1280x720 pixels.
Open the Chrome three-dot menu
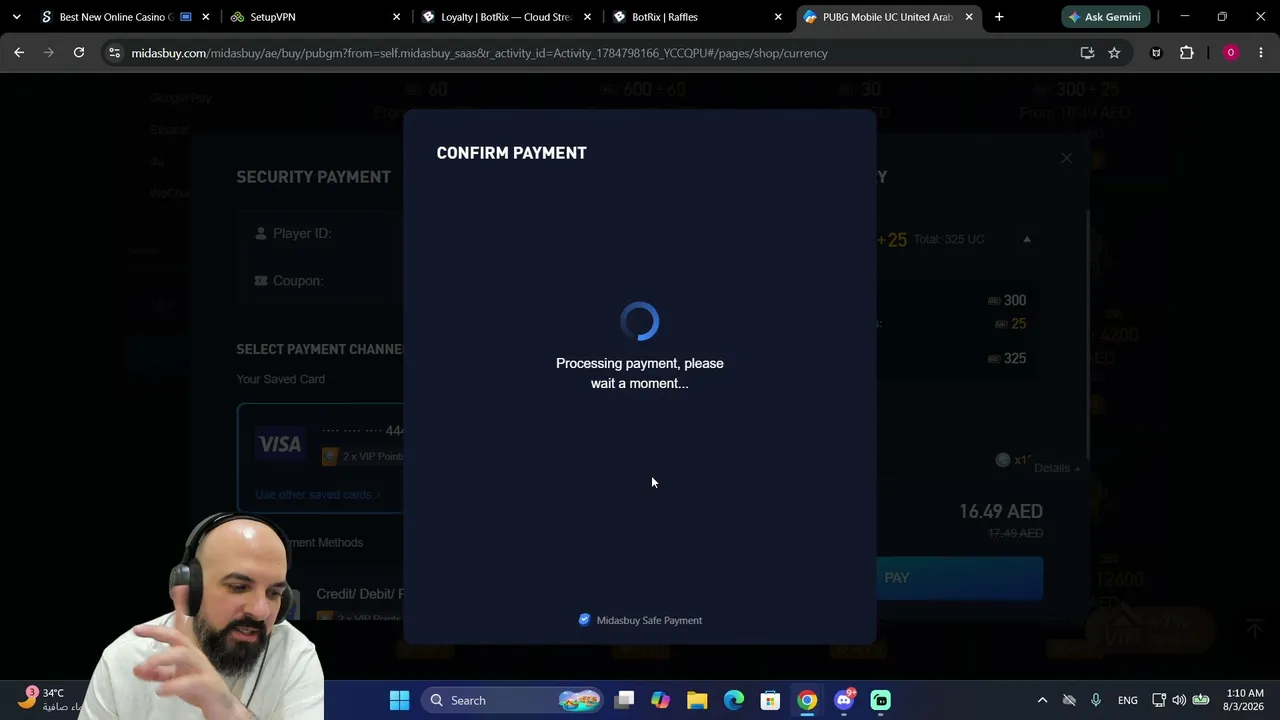point(1261,53)
